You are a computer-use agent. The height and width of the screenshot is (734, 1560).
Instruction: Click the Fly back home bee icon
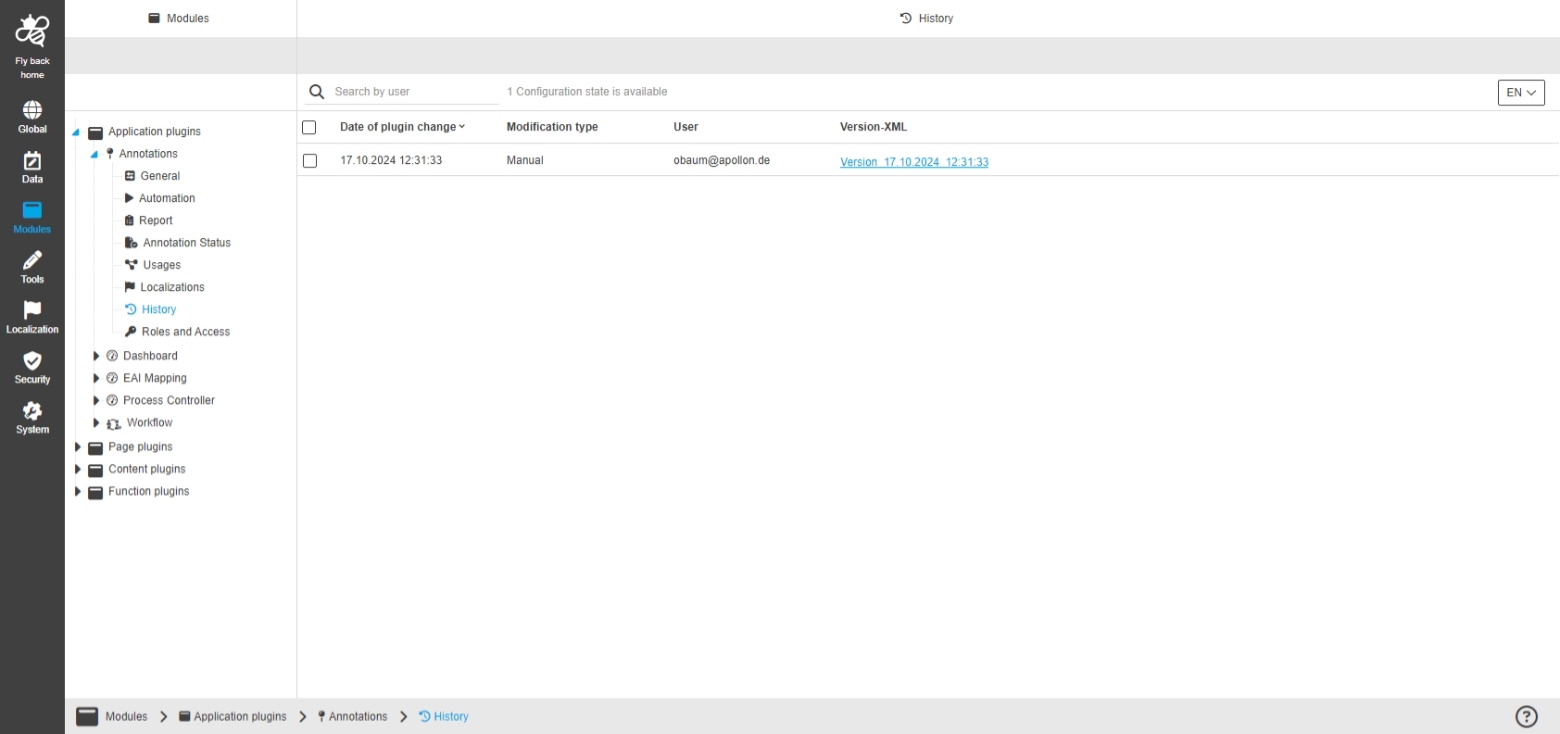32,33
